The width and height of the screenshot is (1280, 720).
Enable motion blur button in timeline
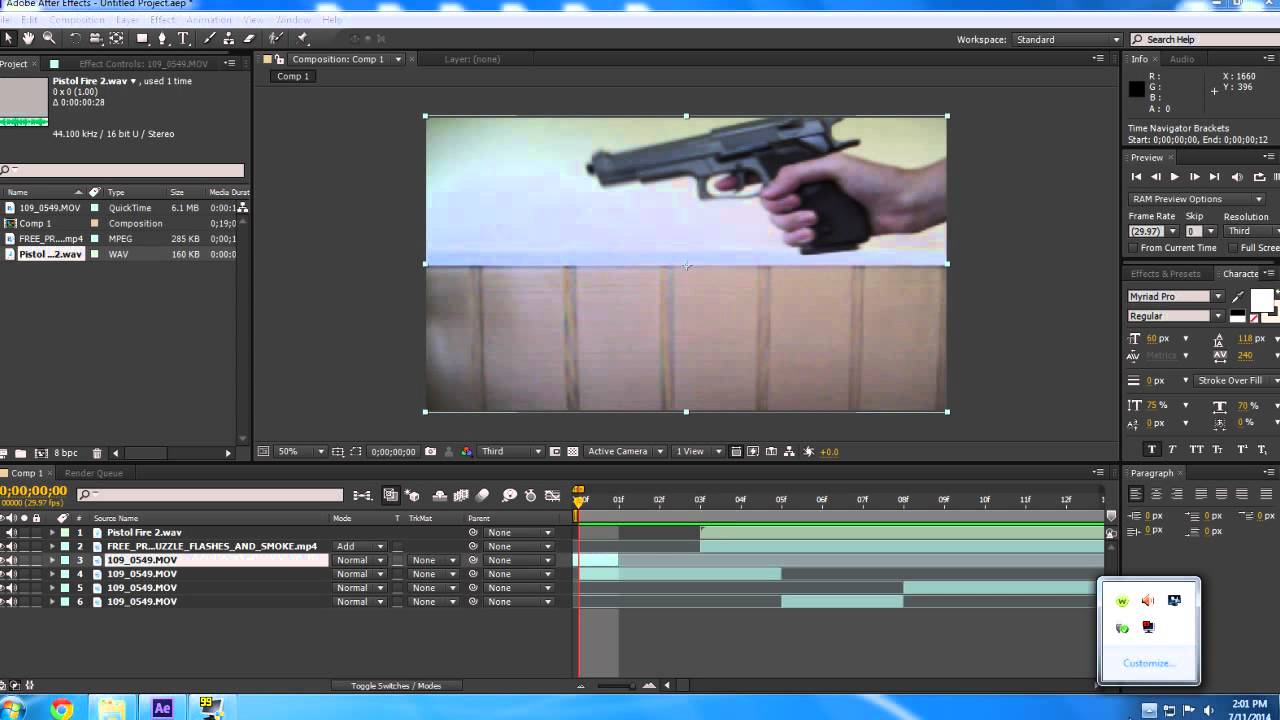tap(482, 495)
